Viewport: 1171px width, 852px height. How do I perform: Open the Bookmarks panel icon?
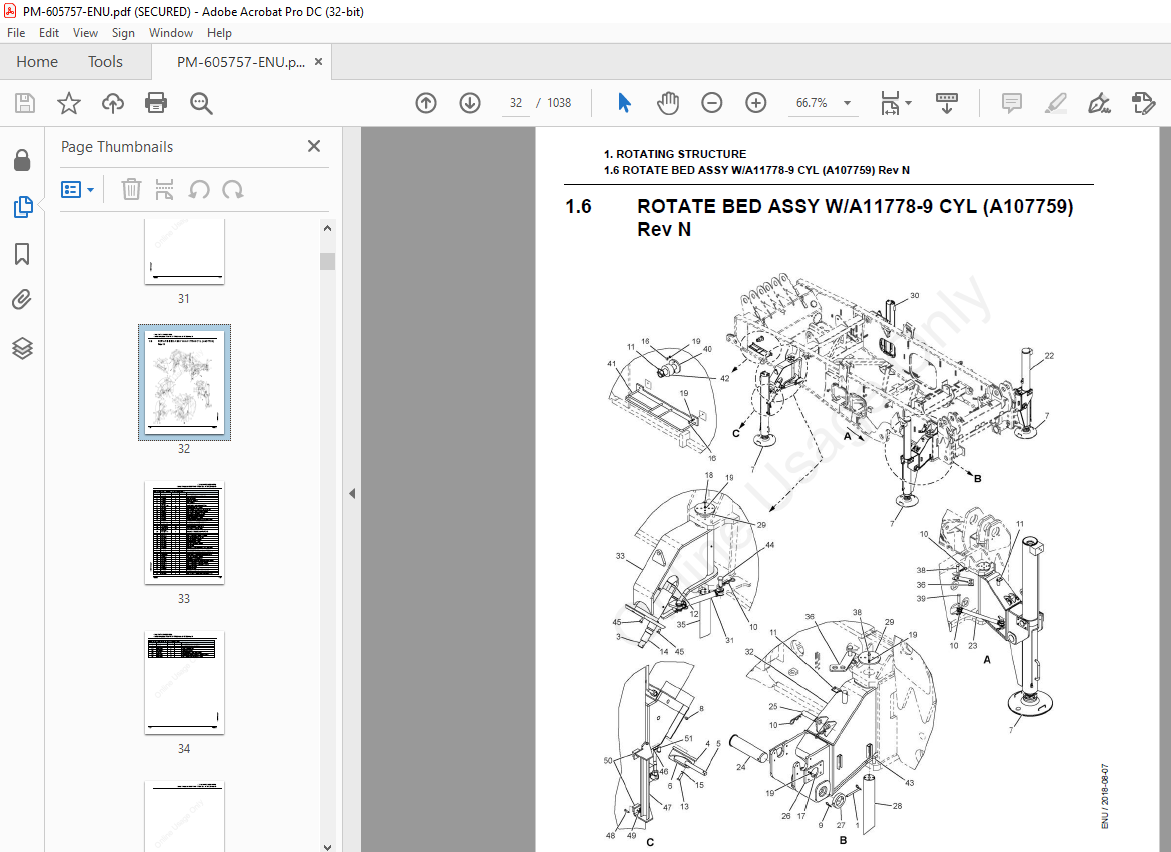(x=22, y=254)
